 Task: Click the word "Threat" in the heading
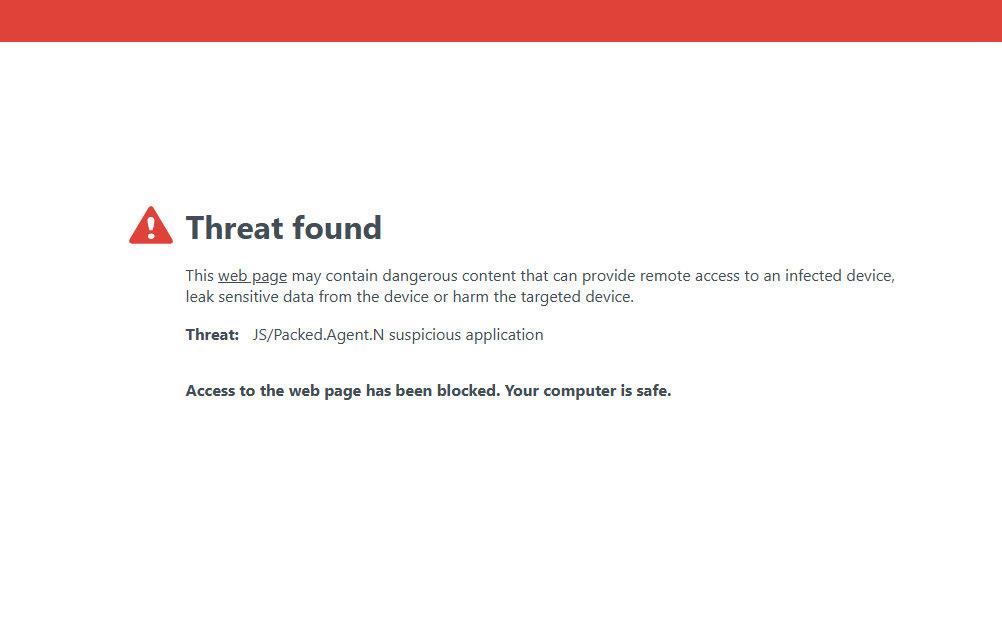[x=235, y=228]
